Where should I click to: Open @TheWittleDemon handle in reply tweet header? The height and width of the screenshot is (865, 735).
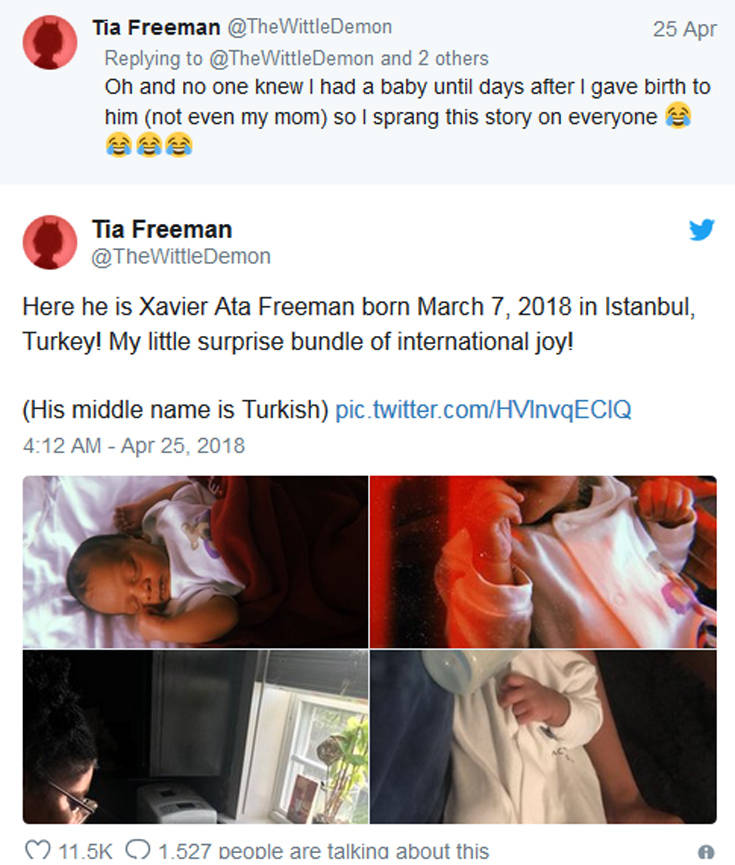pos(310,26)
